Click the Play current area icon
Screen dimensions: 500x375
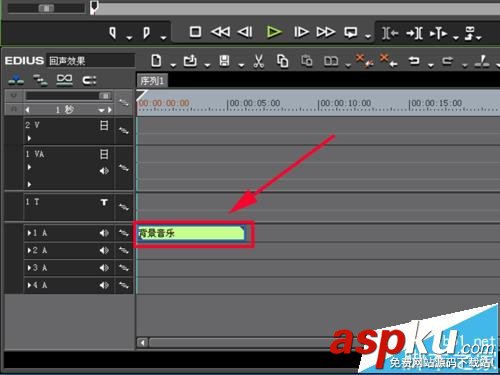coord(438,33)
